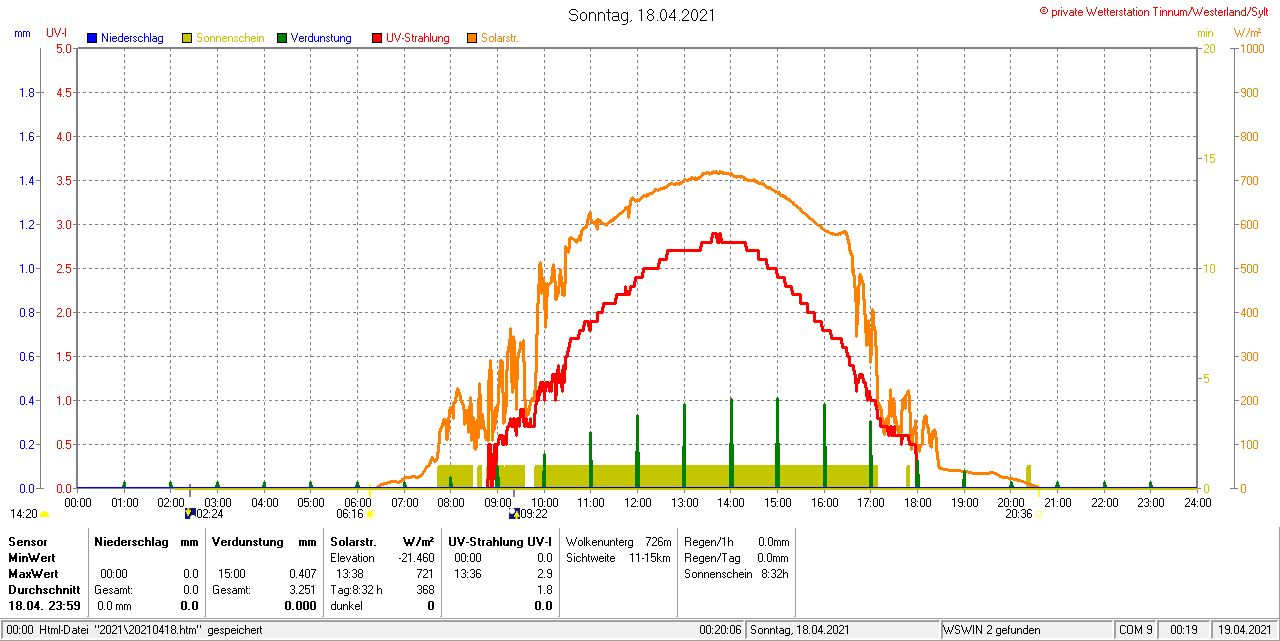Viewport: 1280px width, 641px height.
Task: Click the Sichtweite 11-15km entry
Action: coord(618,557)
